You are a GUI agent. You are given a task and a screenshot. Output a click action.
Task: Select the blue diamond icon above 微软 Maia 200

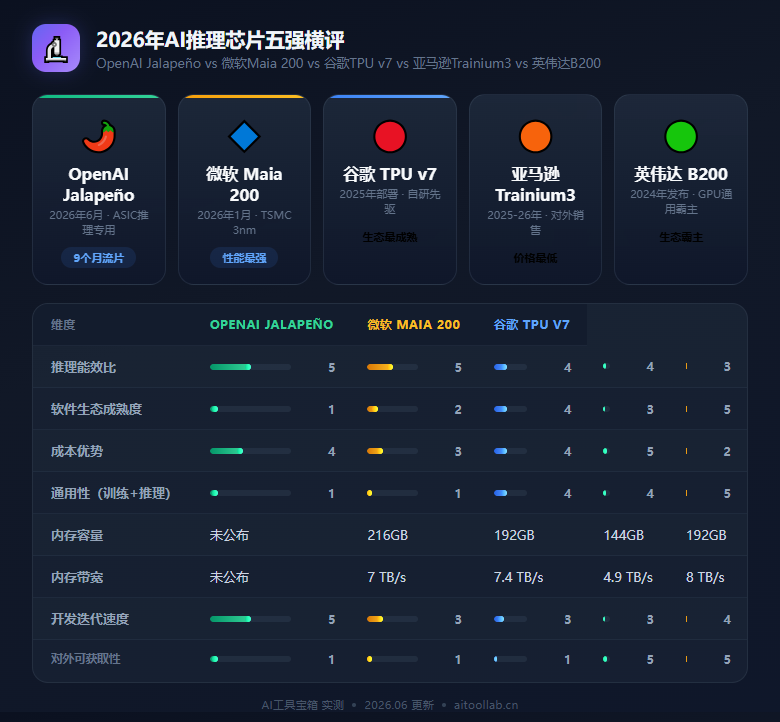[x=244, y=136]
